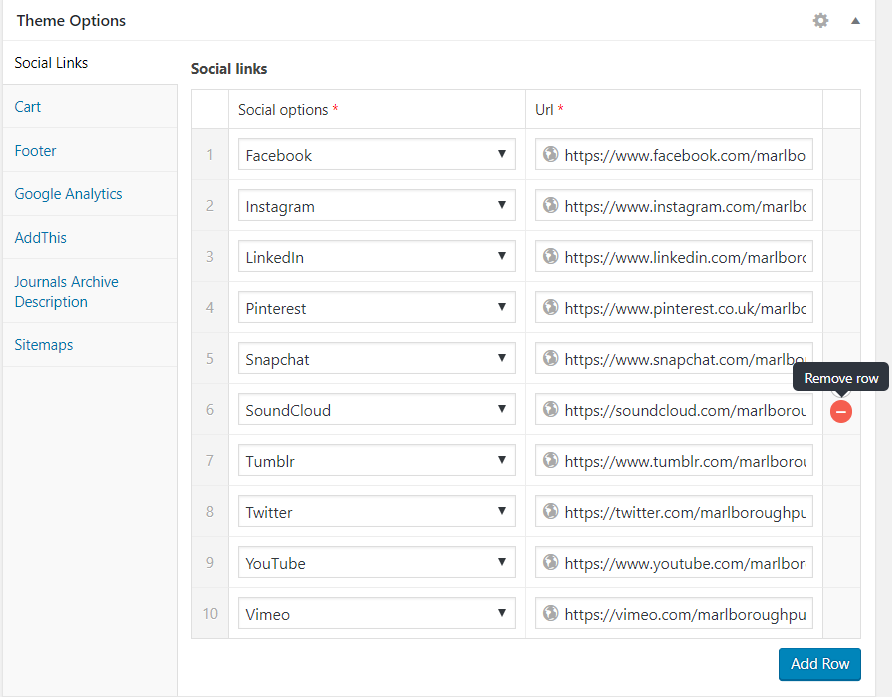Click globe icon in Twitter URL field
The image size is (892, 697).
[550, 511]
